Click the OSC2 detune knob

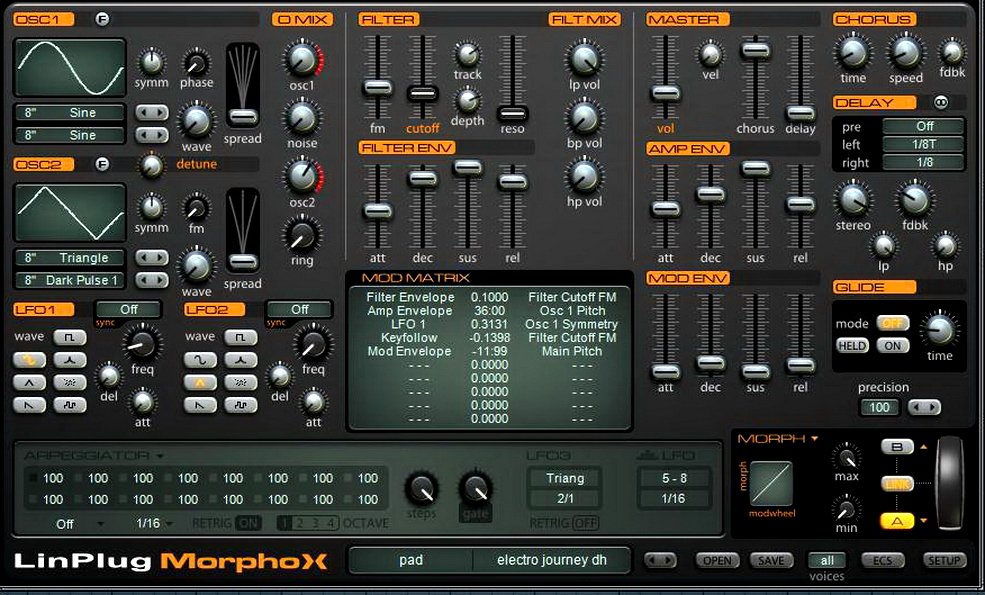point(151,165)
